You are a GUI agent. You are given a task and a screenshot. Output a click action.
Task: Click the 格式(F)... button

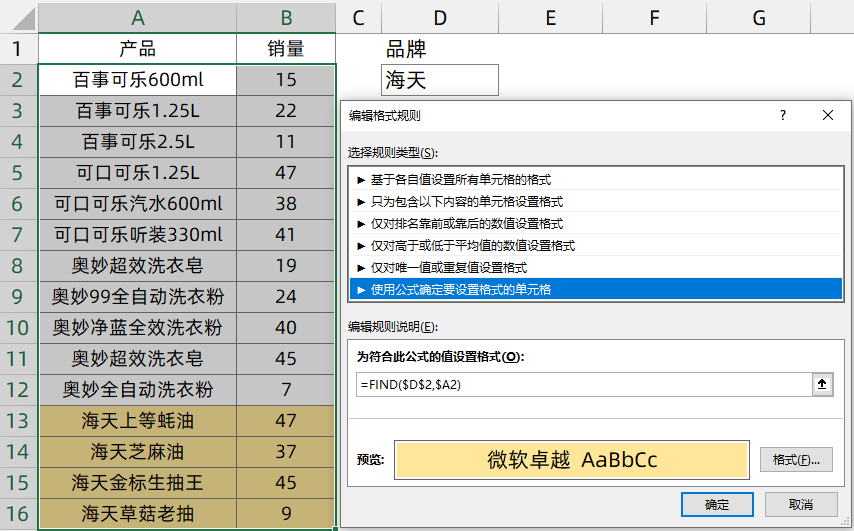796,460
